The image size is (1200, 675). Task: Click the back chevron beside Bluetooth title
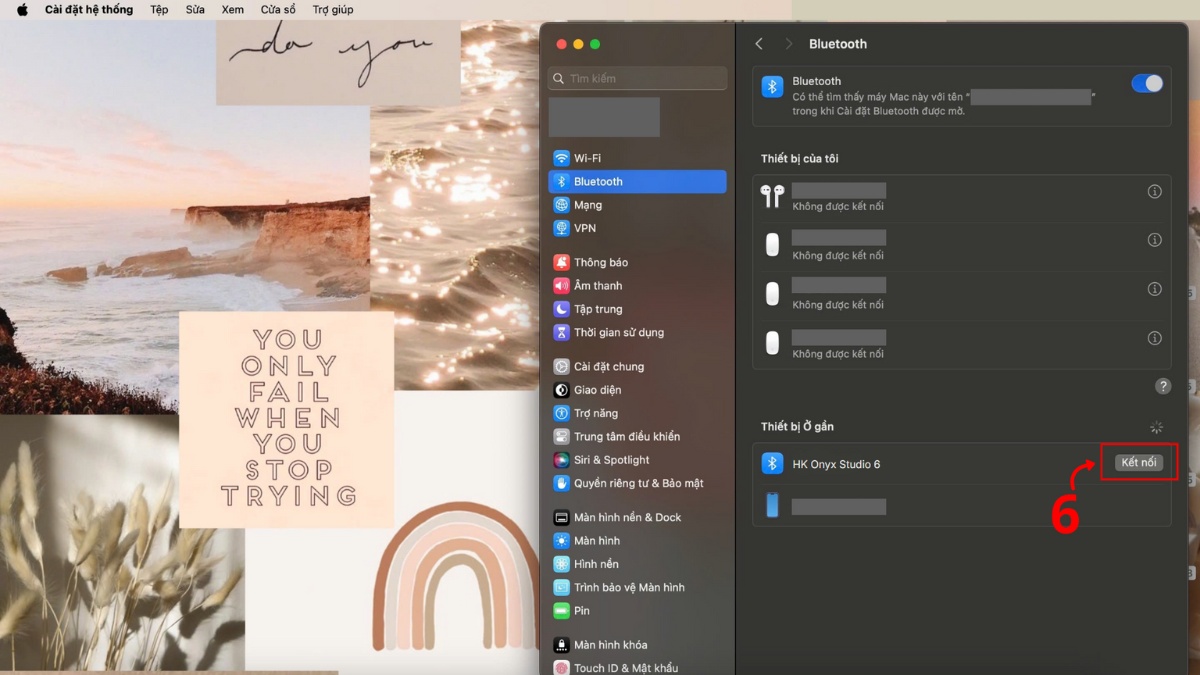(758, 43)
